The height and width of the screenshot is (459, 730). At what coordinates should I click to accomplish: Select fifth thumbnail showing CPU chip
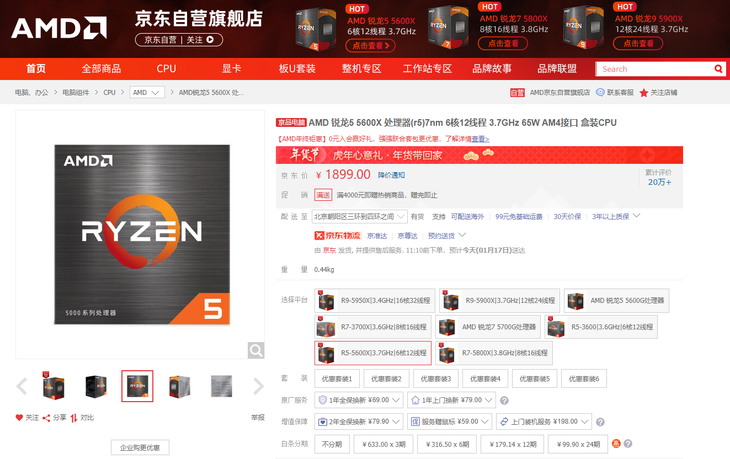[x=221, y=386]
